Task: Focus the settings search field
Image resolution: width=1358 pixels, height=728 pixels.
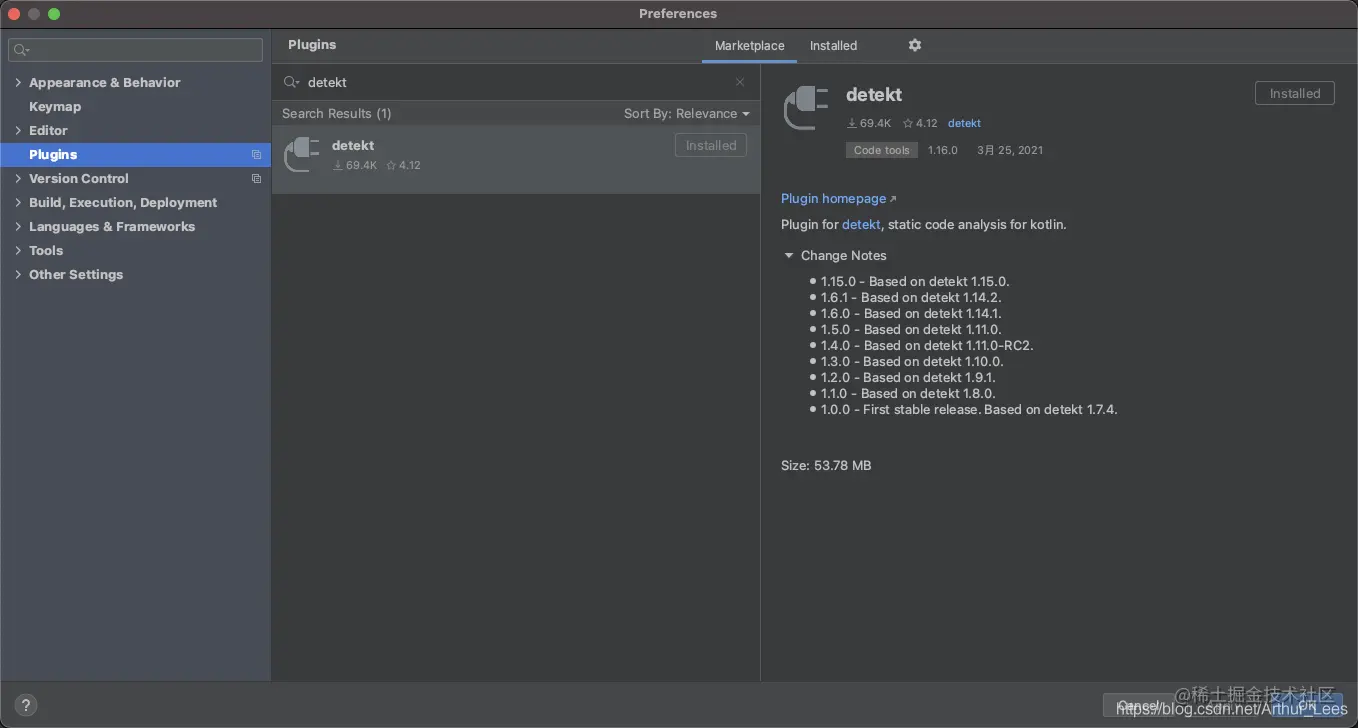Action: (135, 49)
